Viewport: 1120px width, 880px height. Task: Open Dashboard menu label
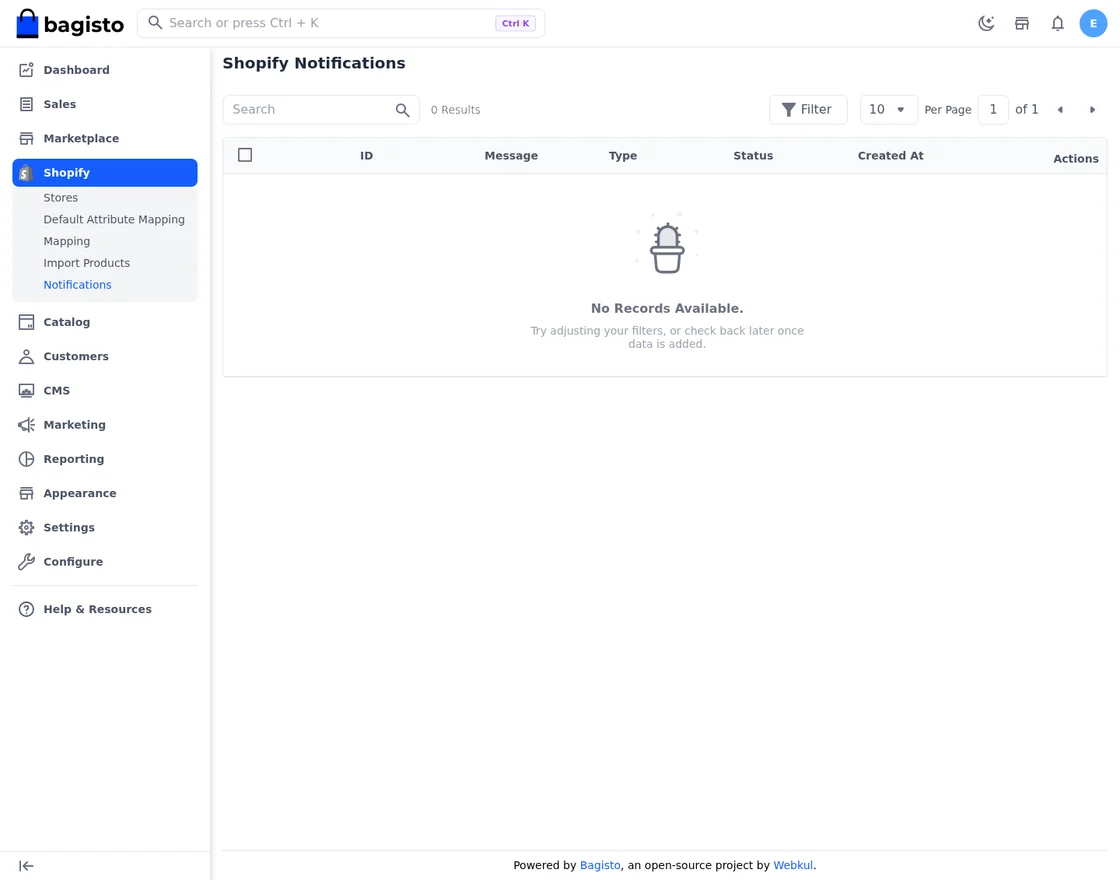click(76, 70)
